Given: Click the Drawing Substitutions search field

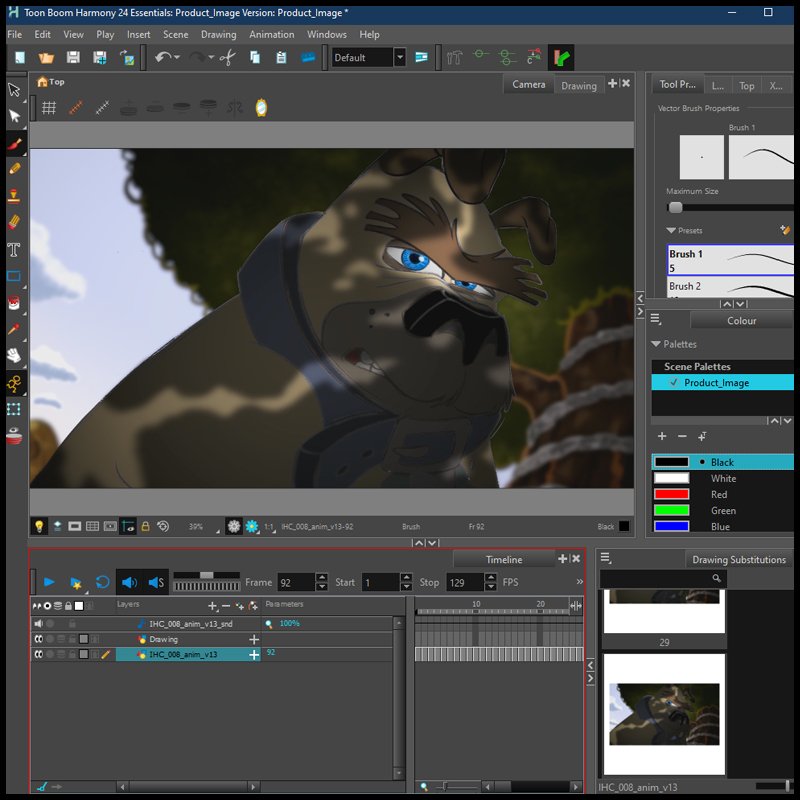Looking at the screenshot, I should click(x=663, y=579).
